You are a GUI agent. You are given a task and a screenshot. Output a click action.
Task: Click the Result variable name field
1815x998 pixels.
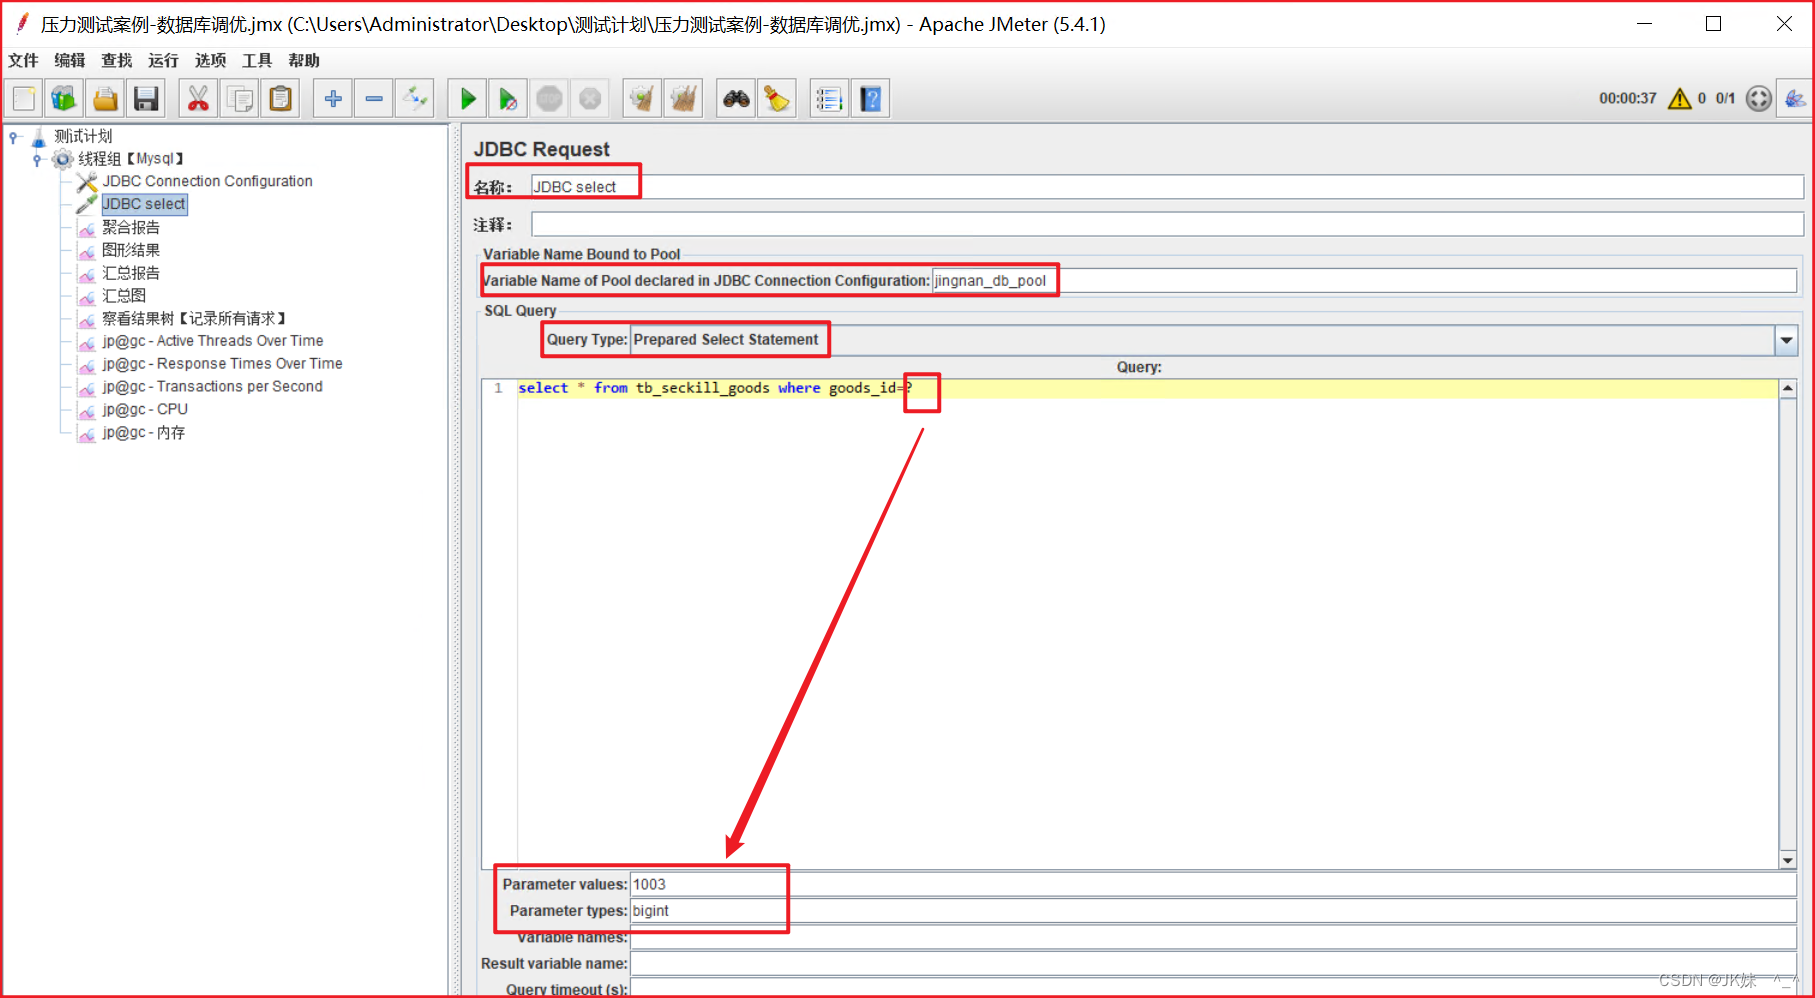click(x=1213, y=963)
